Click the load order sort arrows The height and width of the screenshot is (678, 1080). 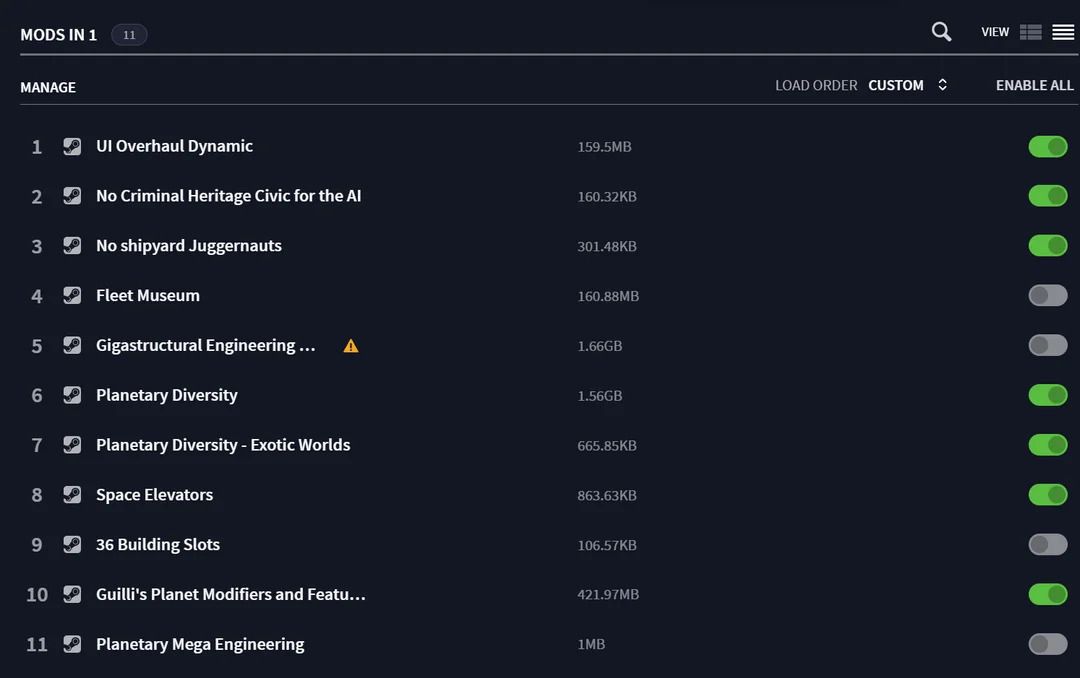942,85
